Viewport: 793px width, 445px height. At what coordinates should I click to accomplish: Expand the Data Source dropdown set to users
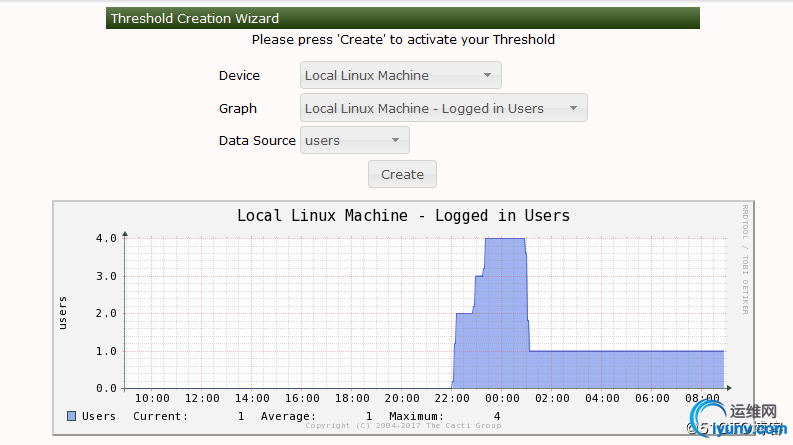pyautogui.click(x=355, y=140)
